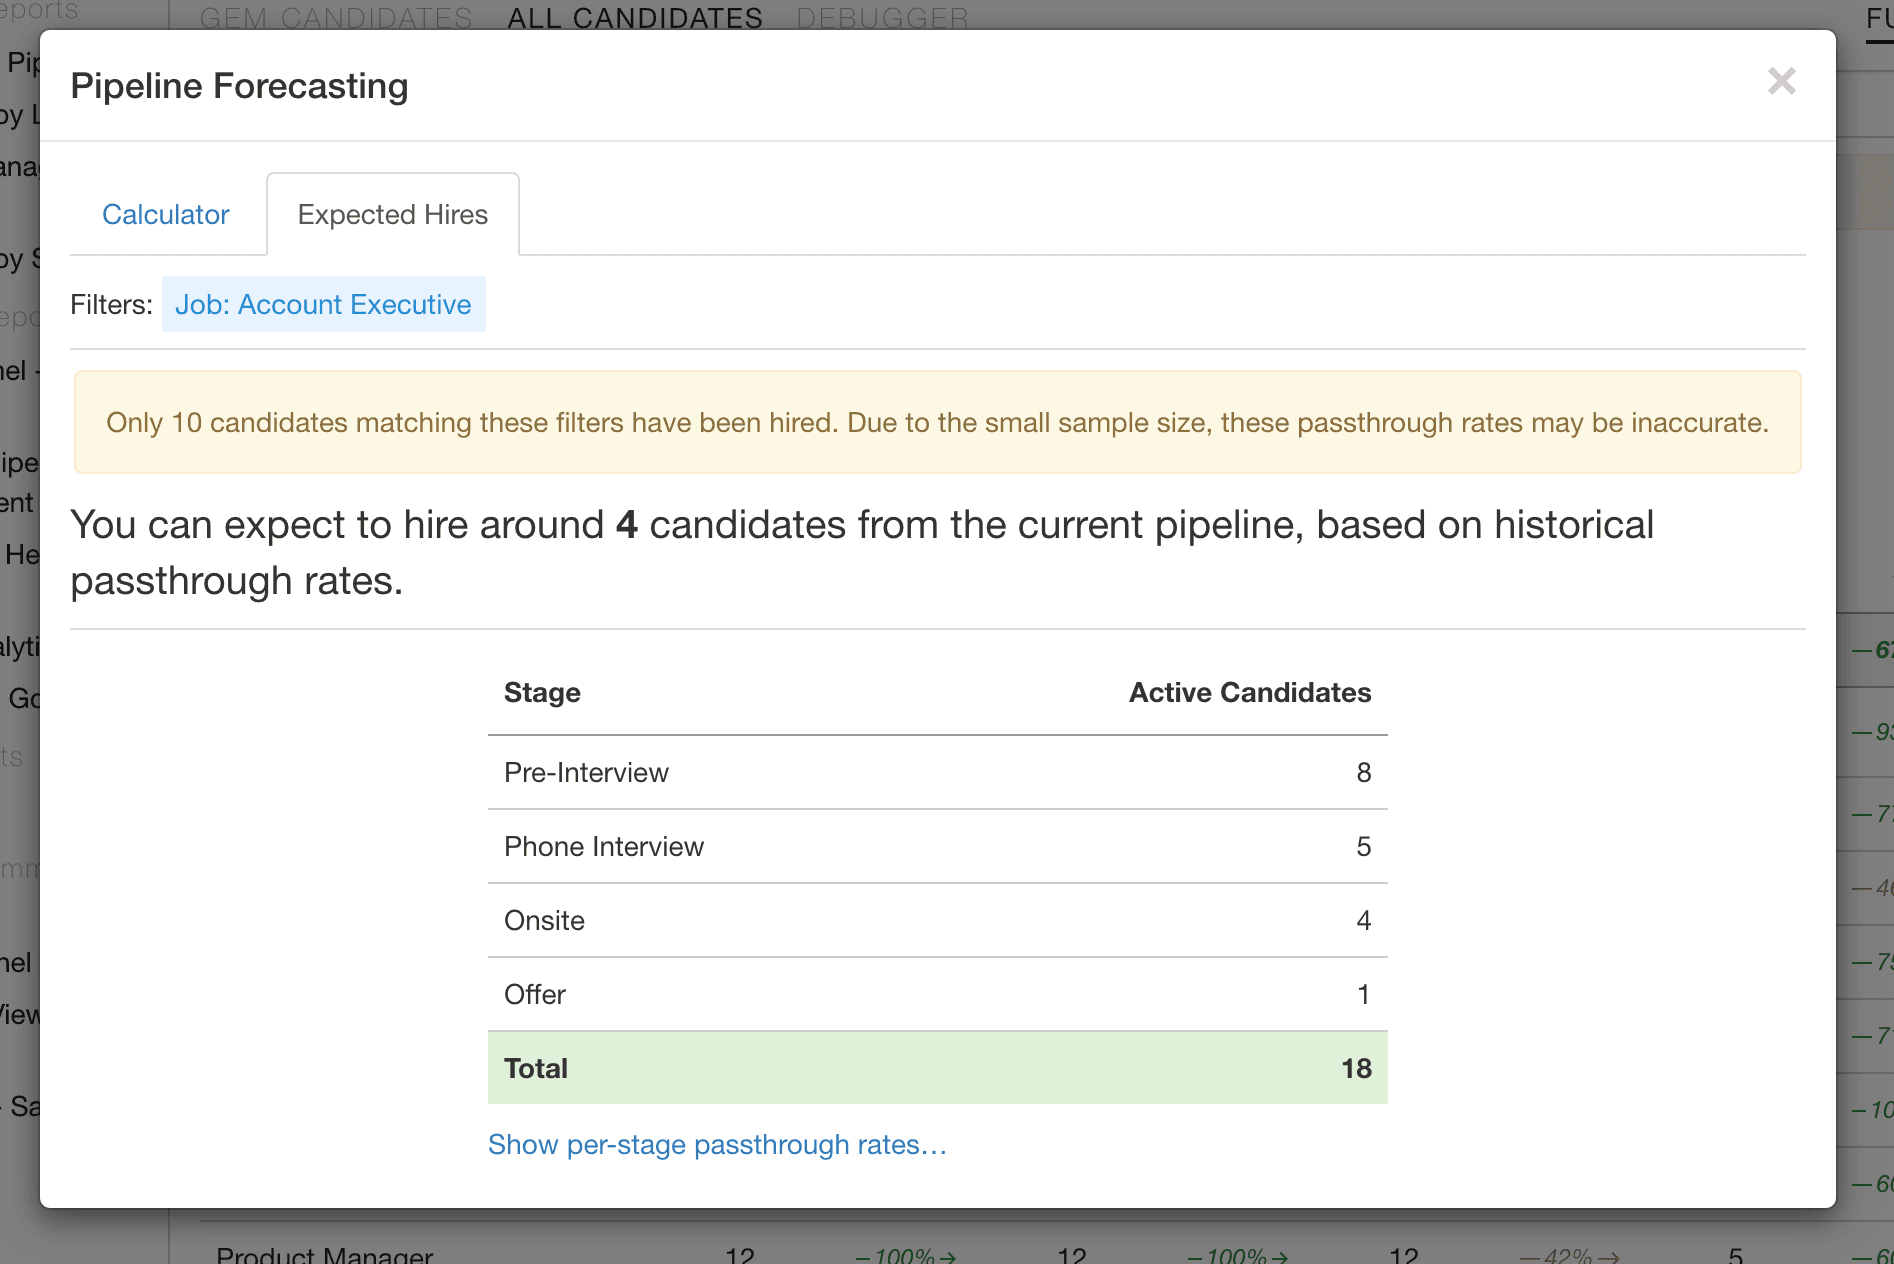Show per-stage passthrough rates
Screen dimensions: 1894x1264
[x=717, y=1145]
